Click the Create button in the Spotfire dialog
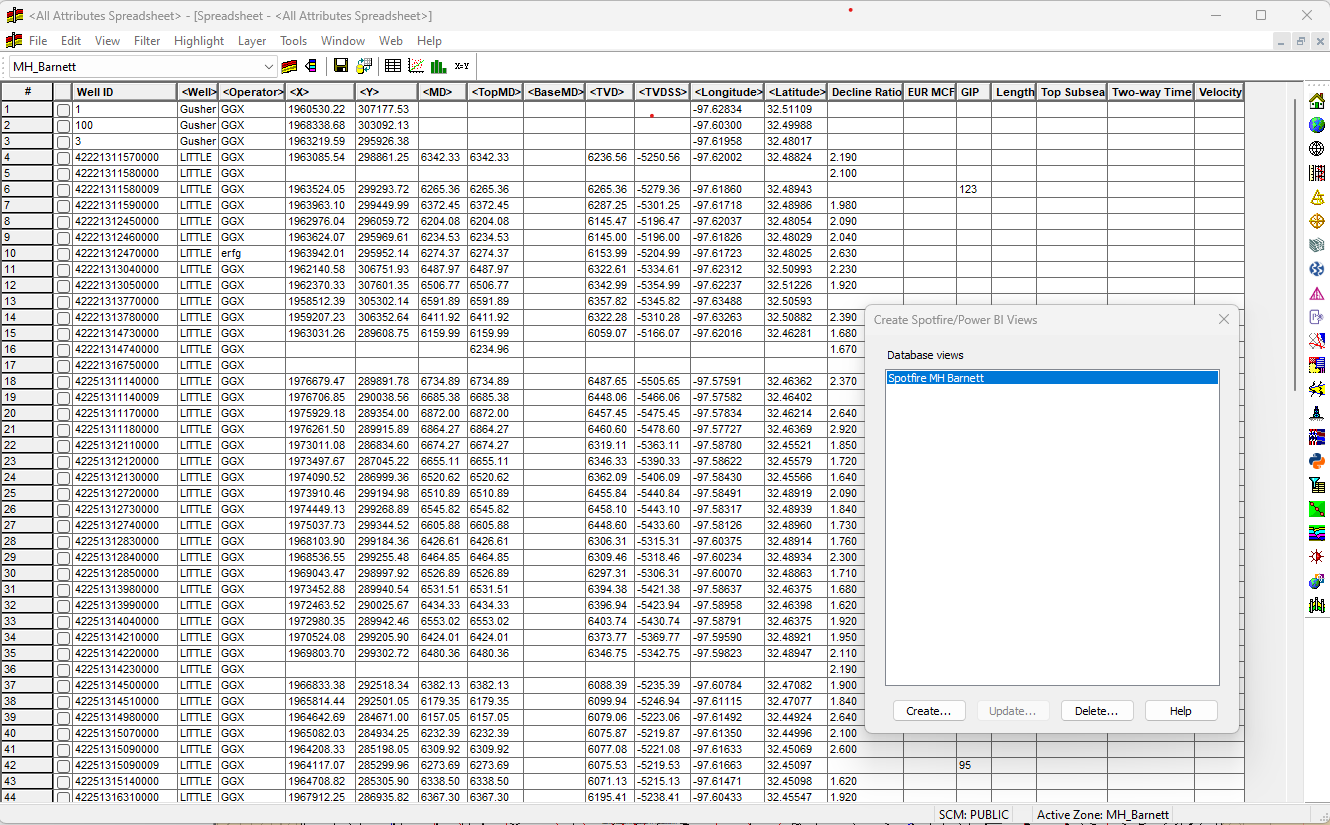Image resolution: width=1330 pixels, height=825 pixels. coord(928,710)
